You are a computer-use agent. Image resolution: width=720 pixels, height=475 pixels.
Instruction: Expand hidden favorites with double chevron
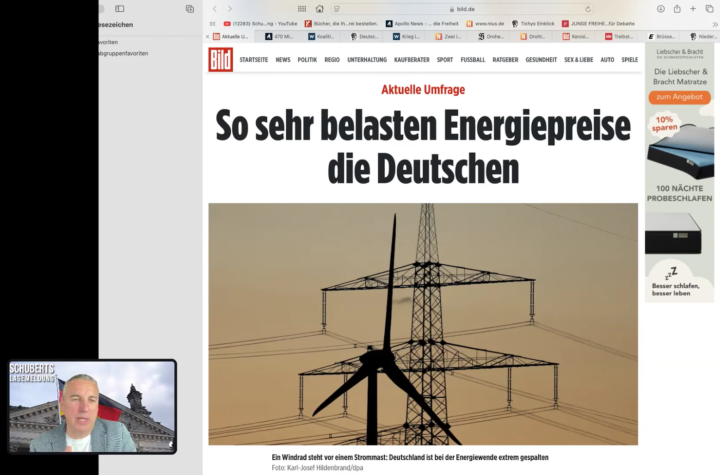714,23
